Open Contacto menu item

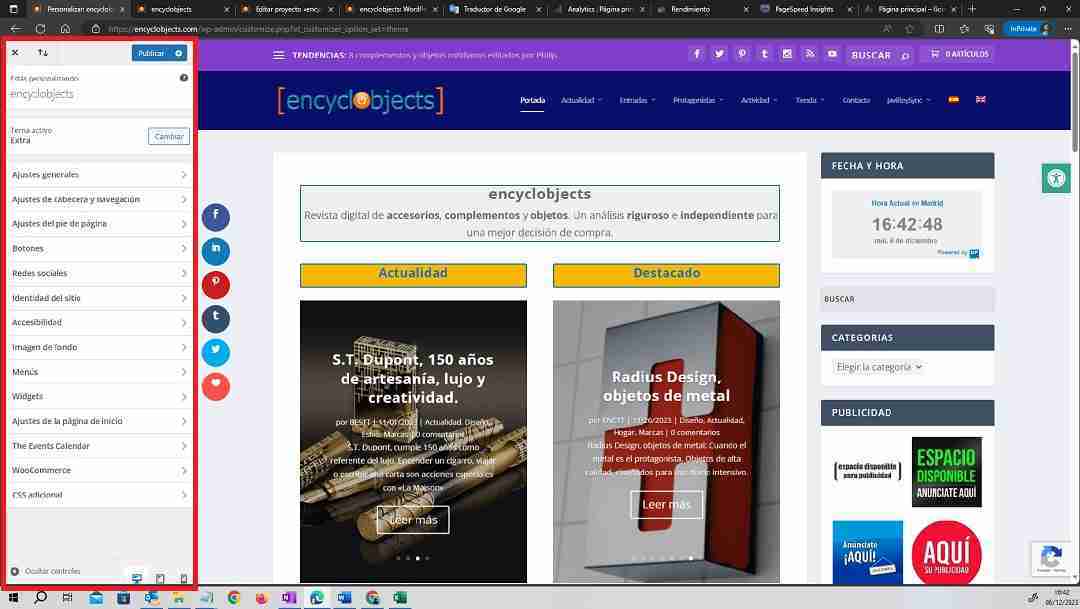click(856, 101)
